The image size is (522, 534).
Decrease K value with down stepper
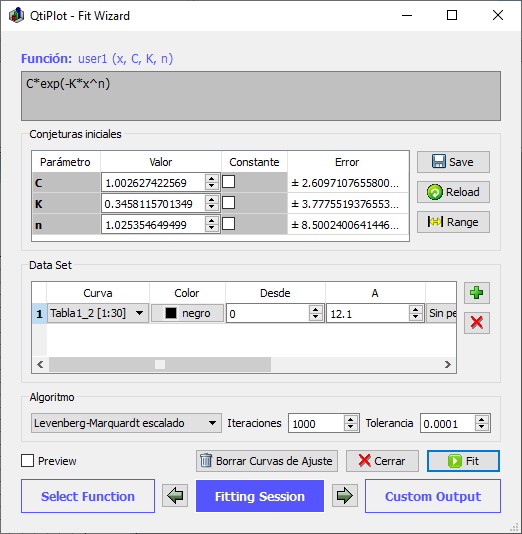click(212, 207)
